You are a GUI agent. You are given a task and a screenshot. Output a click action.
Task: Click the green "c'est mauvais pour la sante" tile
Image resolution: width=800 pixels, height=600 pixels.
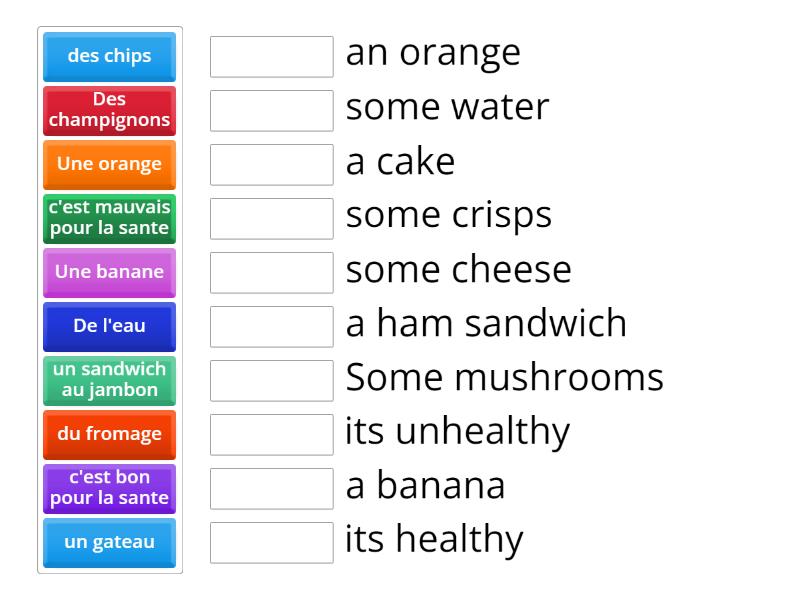(x=109, y=219)
